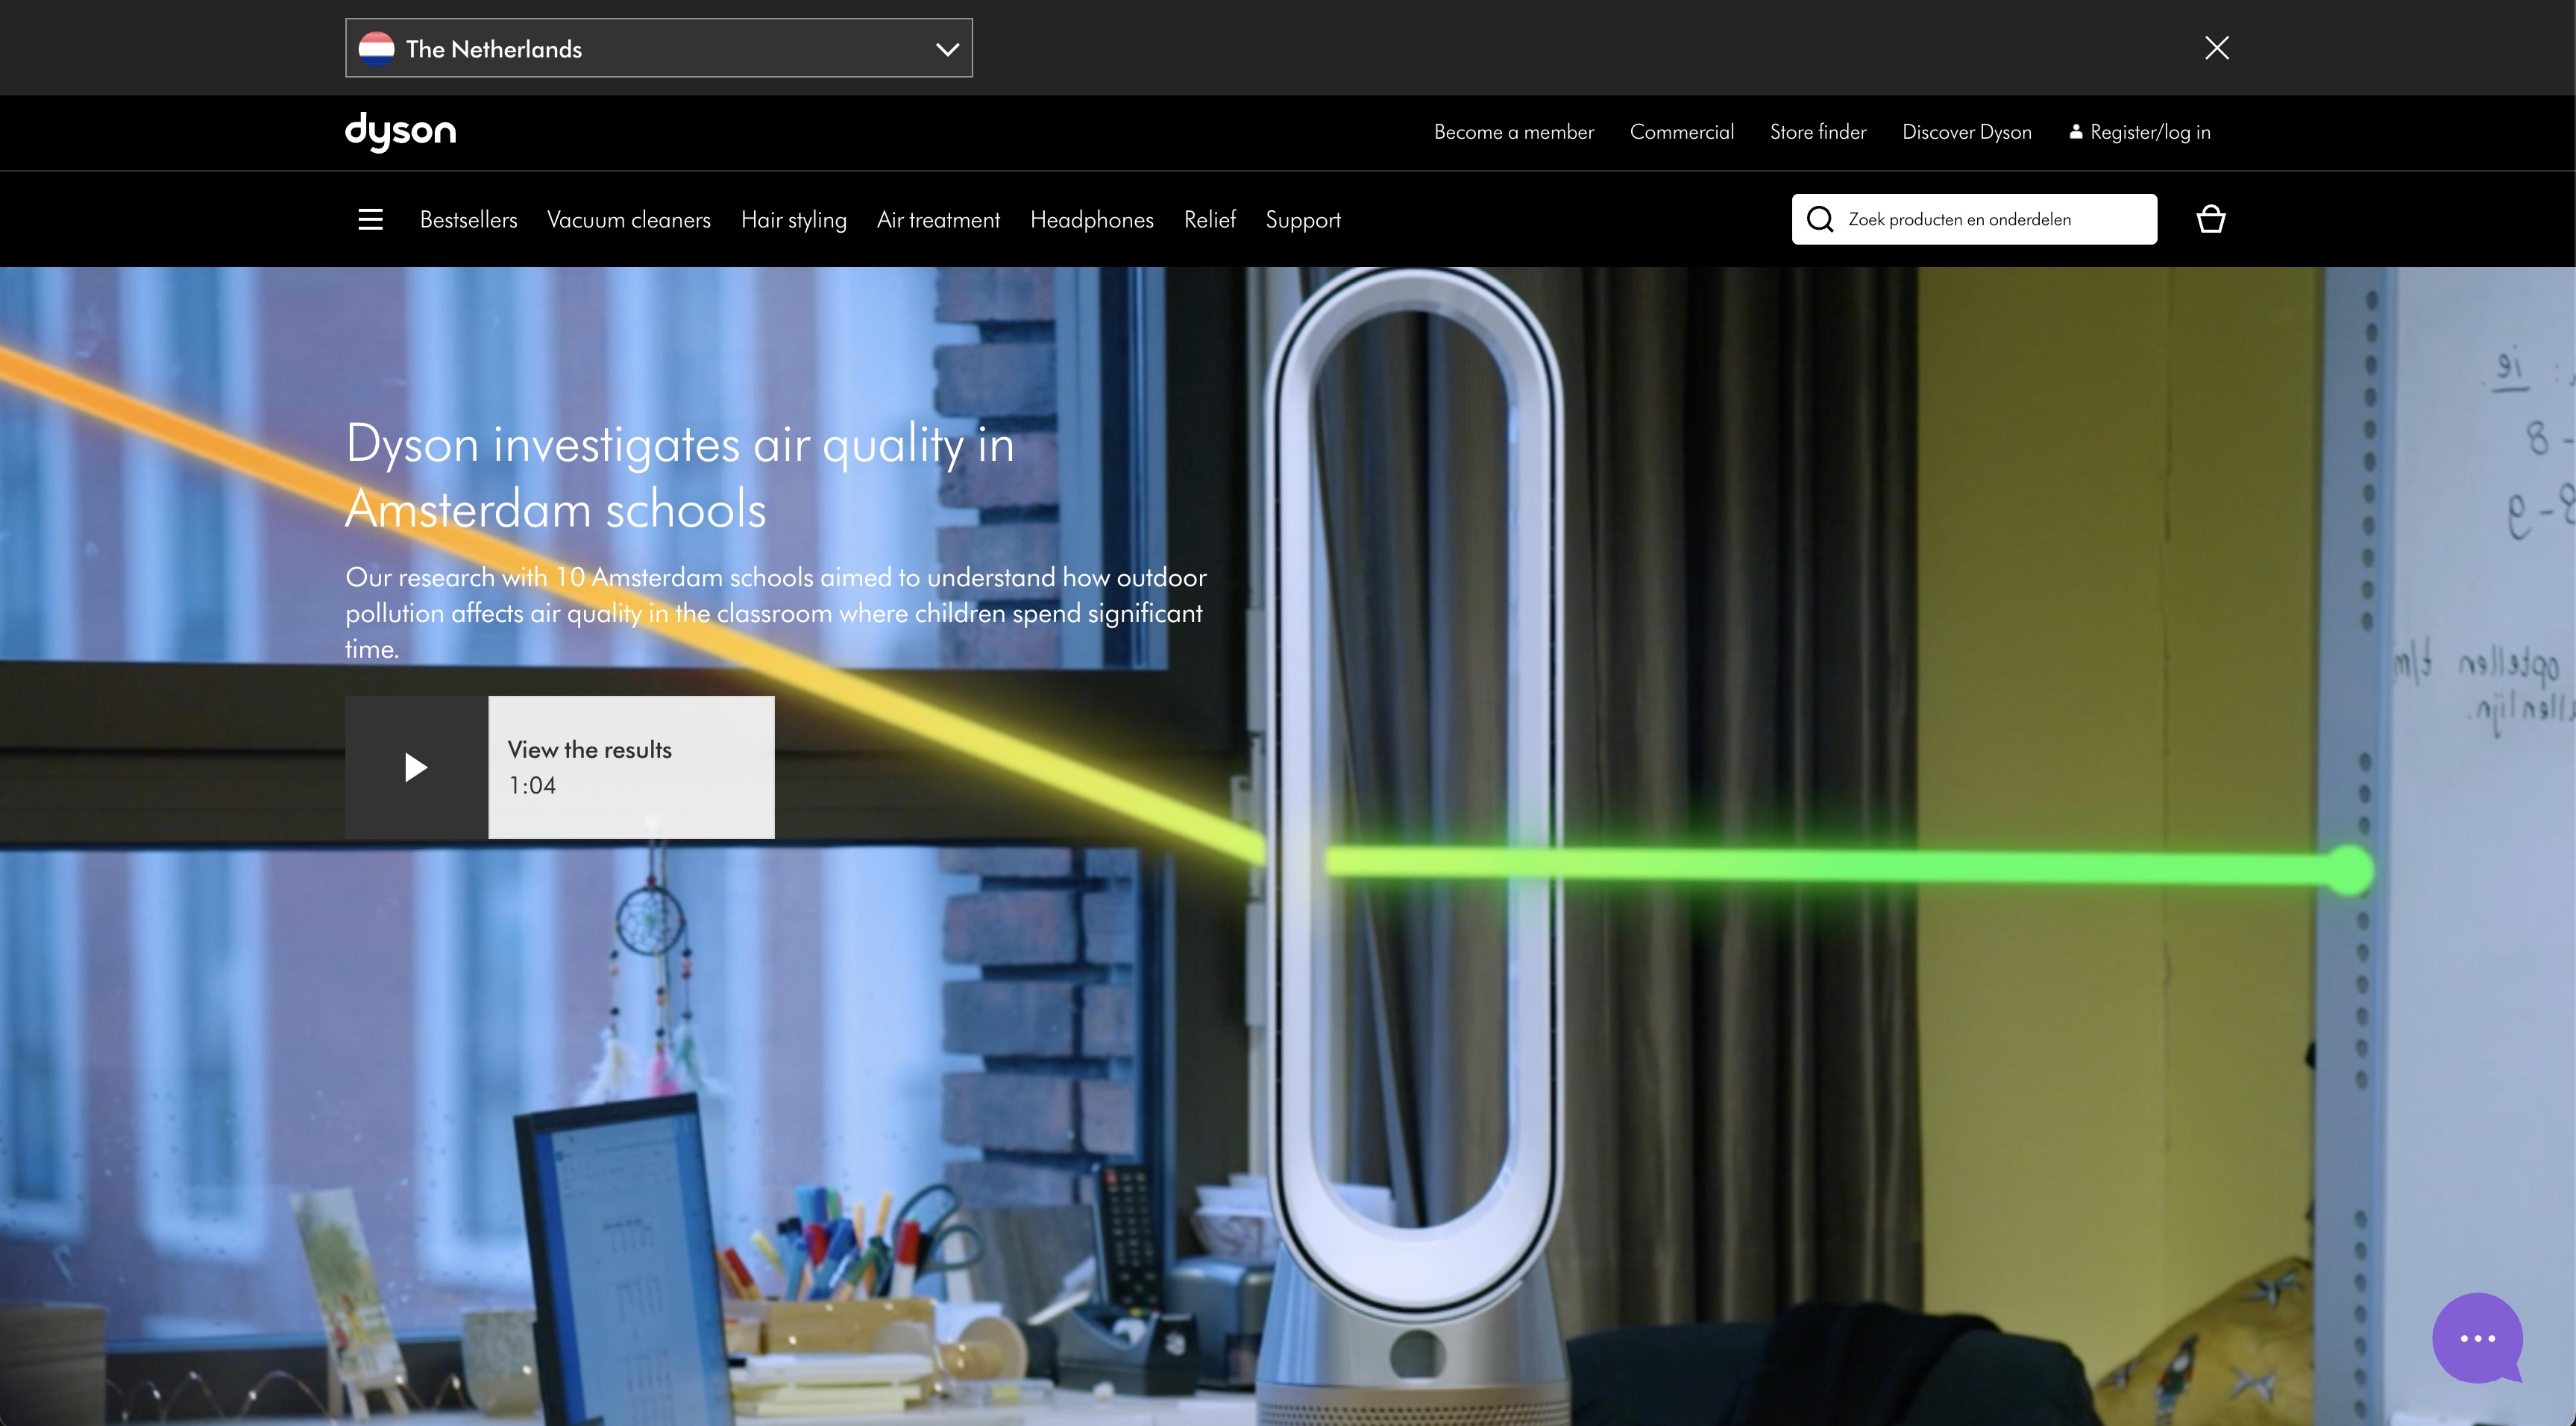
Task: Open the purple chat bubble
Action: [x=2477, y=1338]
